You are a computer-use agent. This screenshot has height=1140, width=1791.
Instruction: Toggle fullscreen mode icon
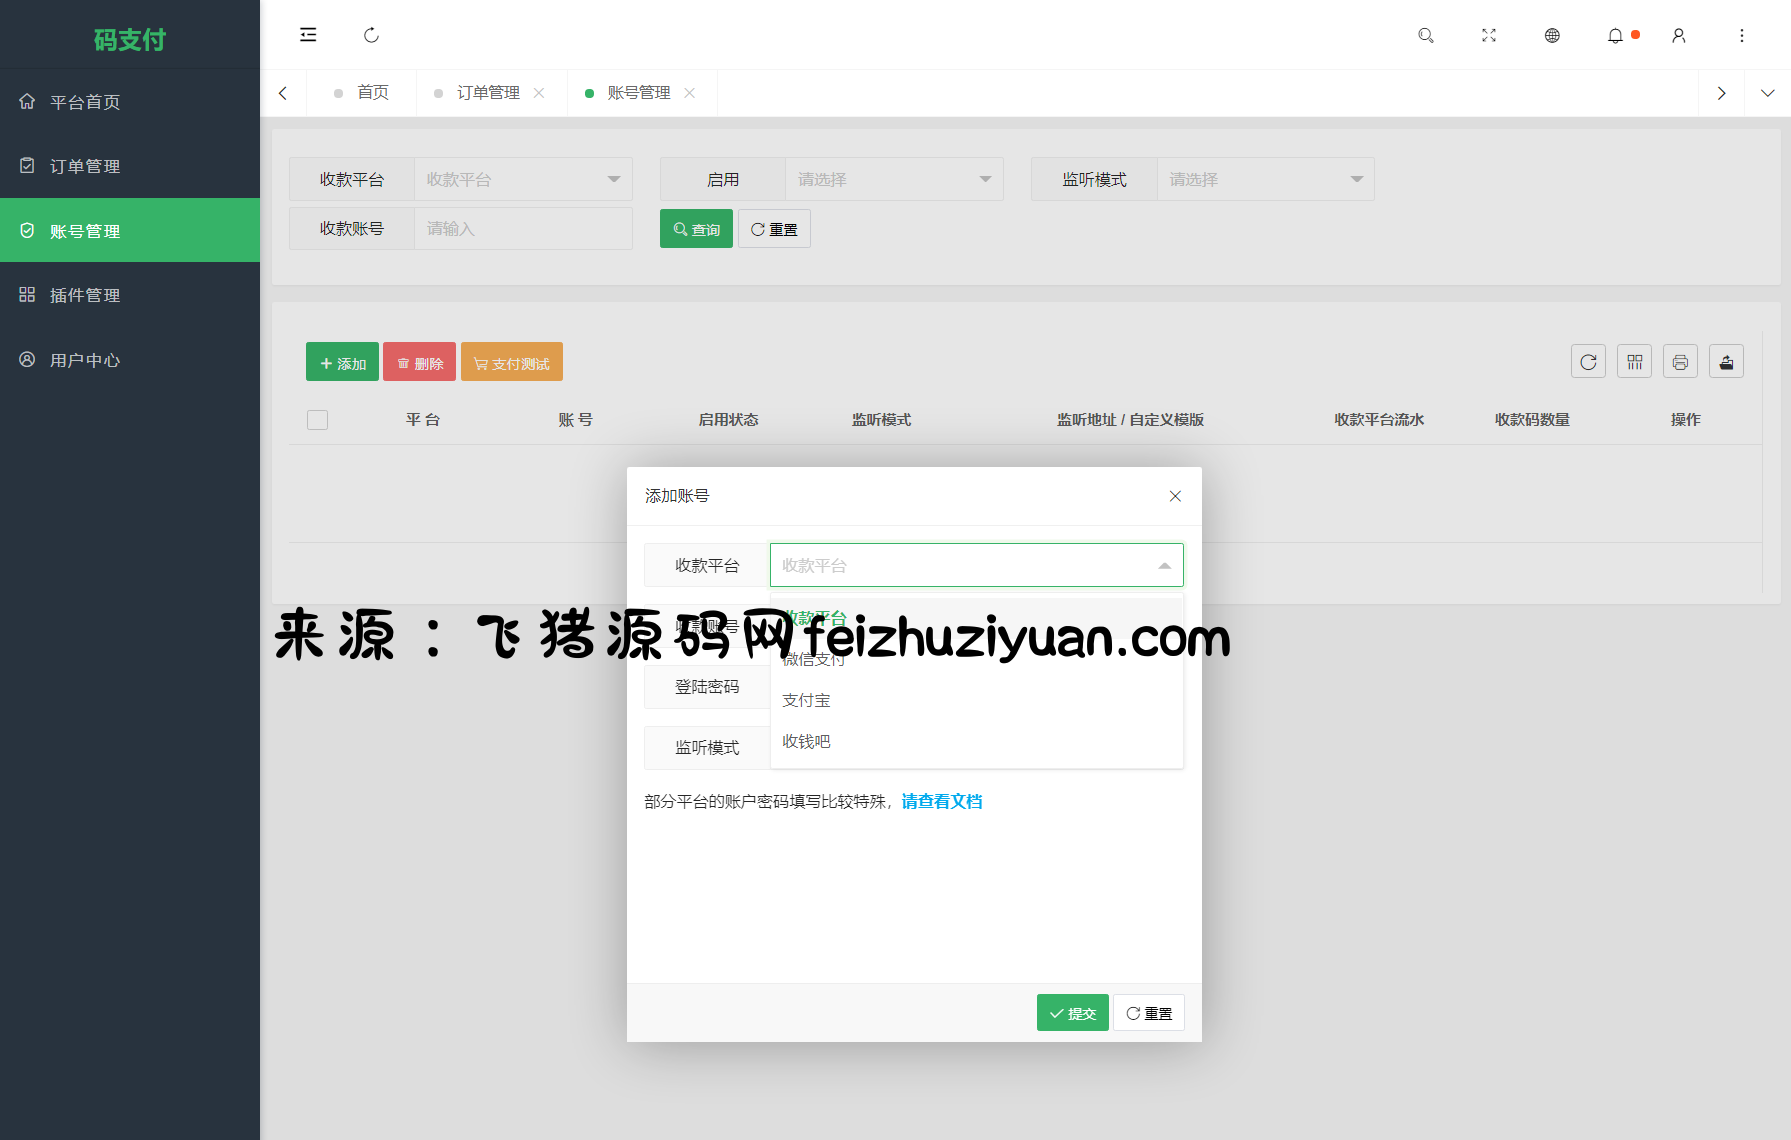pos(1489,35)
